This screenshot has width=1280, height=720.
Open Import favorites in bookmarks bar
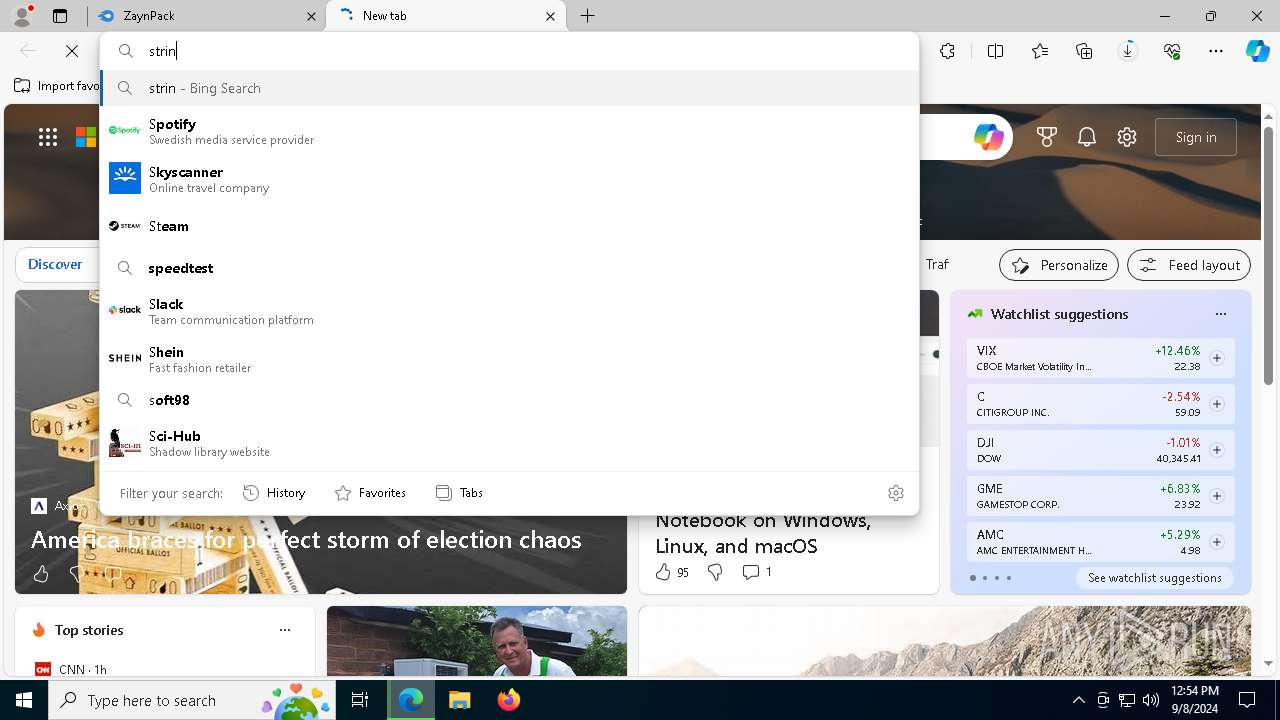tap(57, 86)
